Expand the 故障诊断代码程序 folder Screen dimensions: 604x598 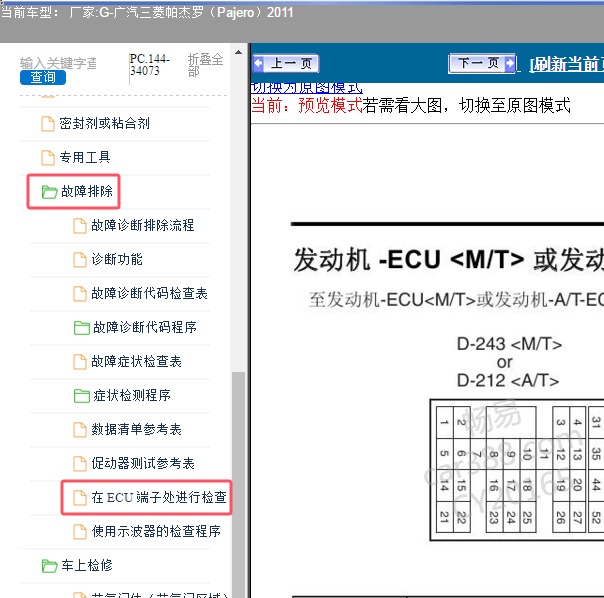(144, 328)
